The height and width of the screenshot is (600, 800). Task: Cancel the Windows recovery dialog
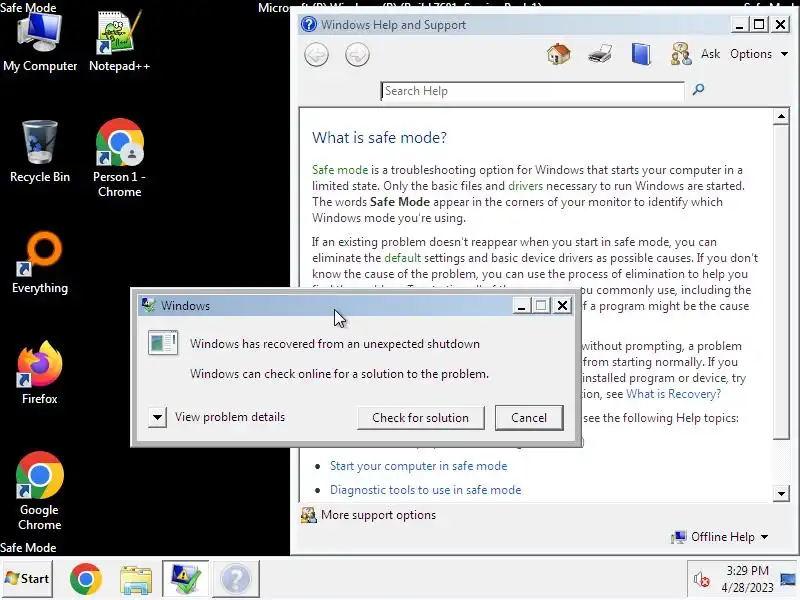(x=529, y=418)
